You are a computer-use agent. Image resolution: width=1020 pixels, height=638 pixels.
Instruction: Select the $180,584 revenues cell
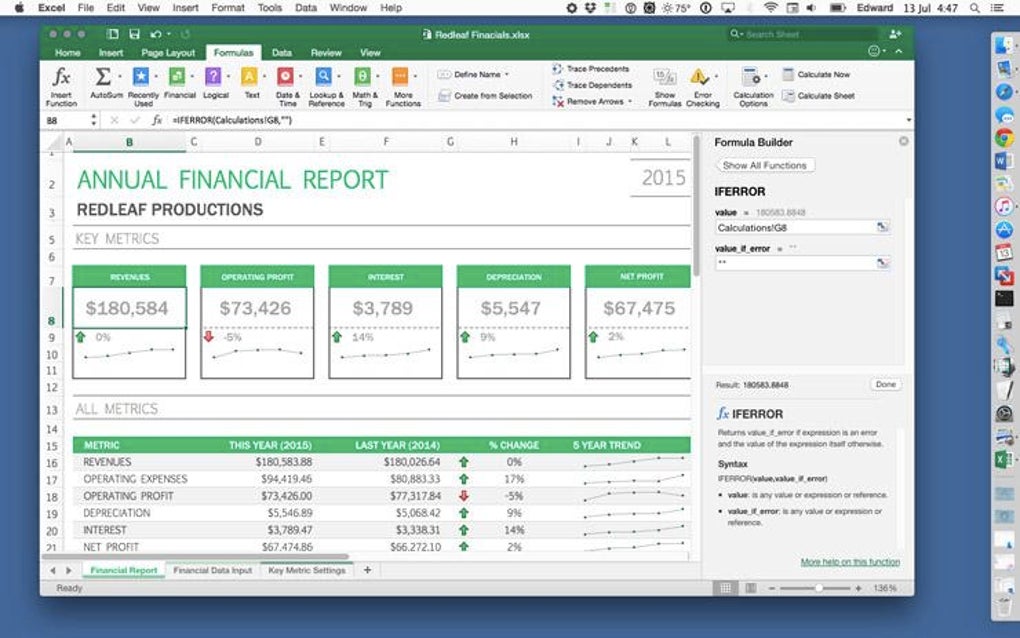coord(129,308)
